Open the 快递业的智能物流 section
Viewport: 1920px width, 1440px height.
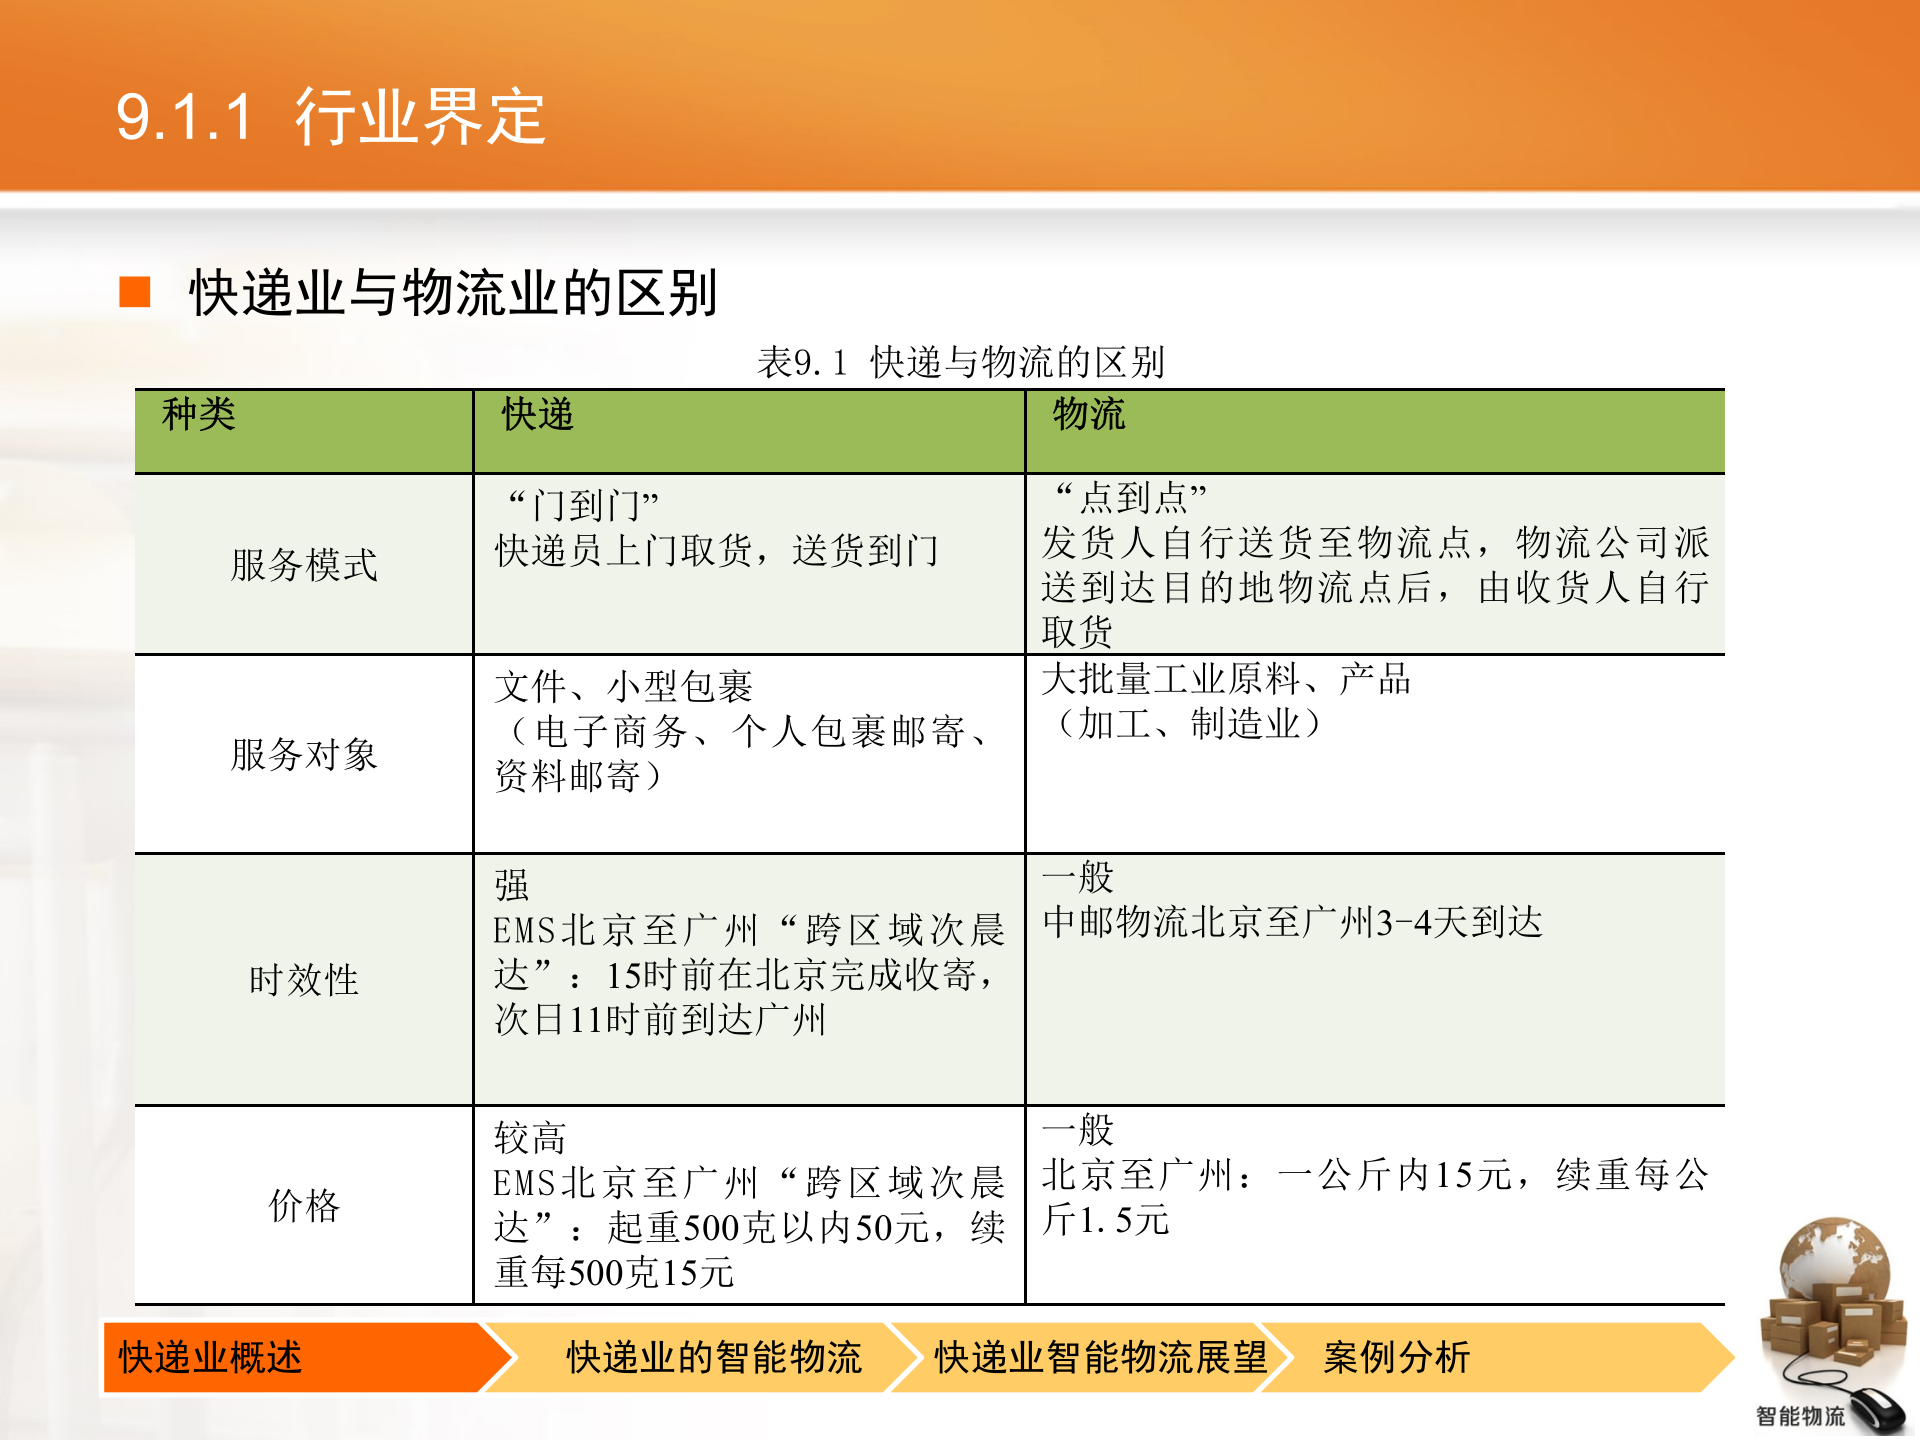[x=715, y=1358]
